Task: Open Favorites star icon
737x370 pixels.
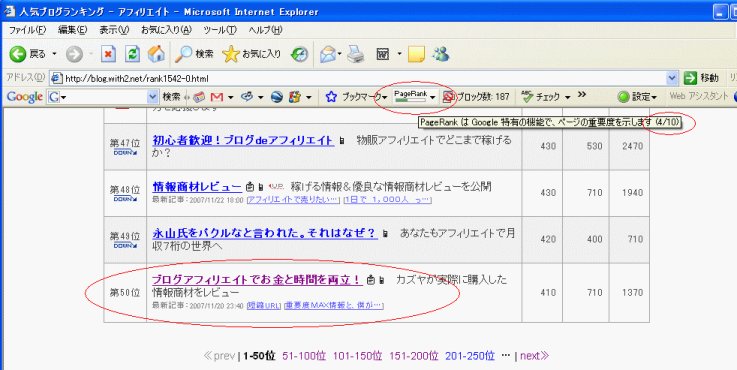Action: point(231,55)
